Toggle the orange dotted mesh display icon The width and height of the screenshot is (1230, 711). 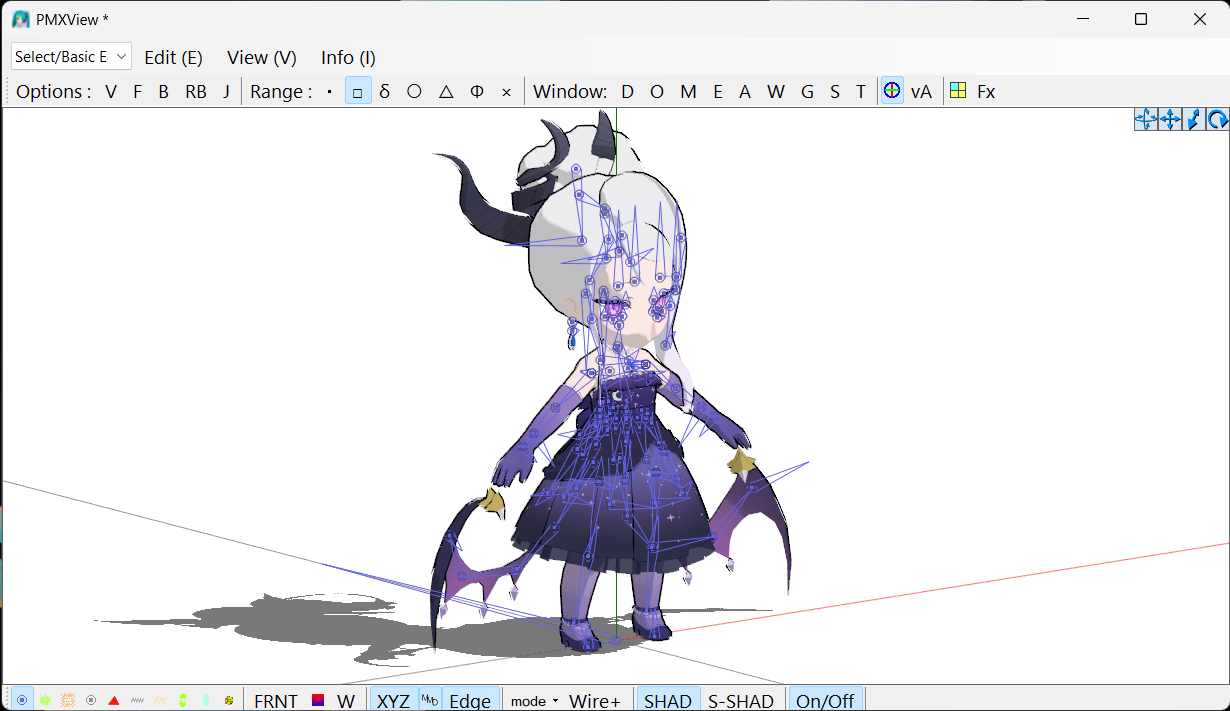click(68, 700)
